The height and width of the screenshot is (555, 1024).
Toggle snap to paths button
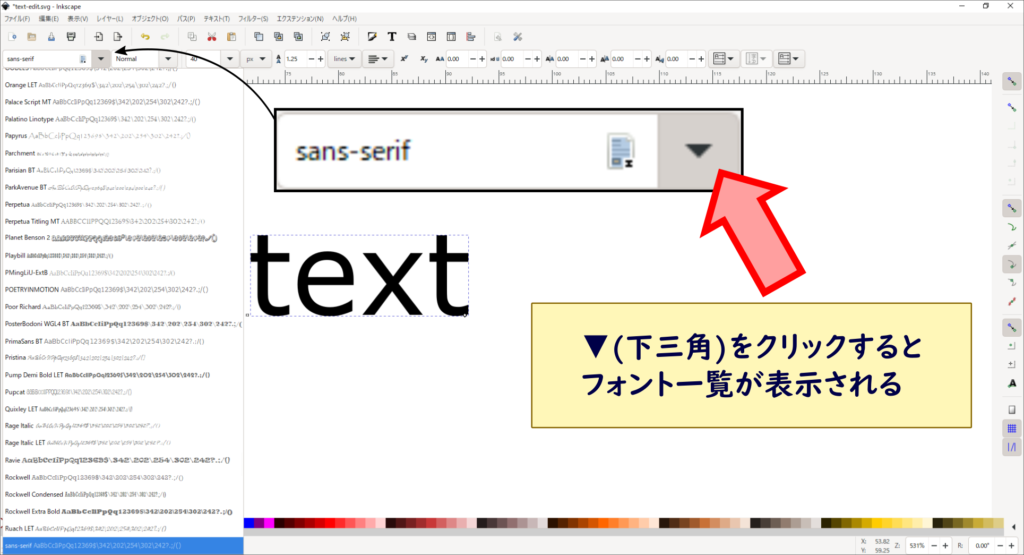(1012, 227)
